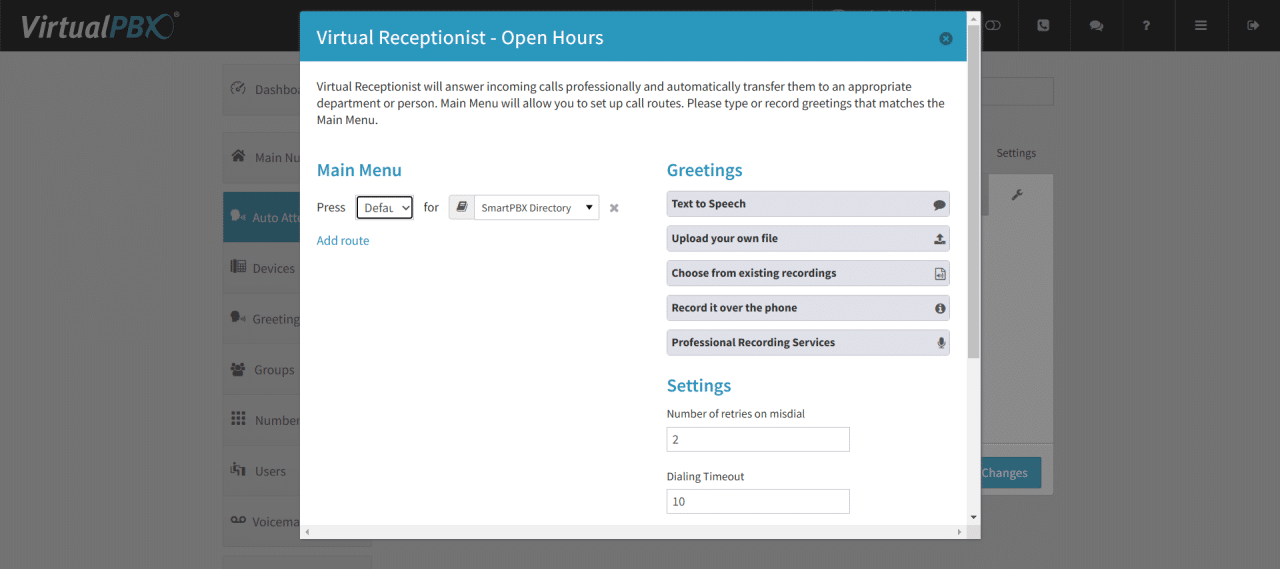Open help via the question mark icon

[1147, 25]
